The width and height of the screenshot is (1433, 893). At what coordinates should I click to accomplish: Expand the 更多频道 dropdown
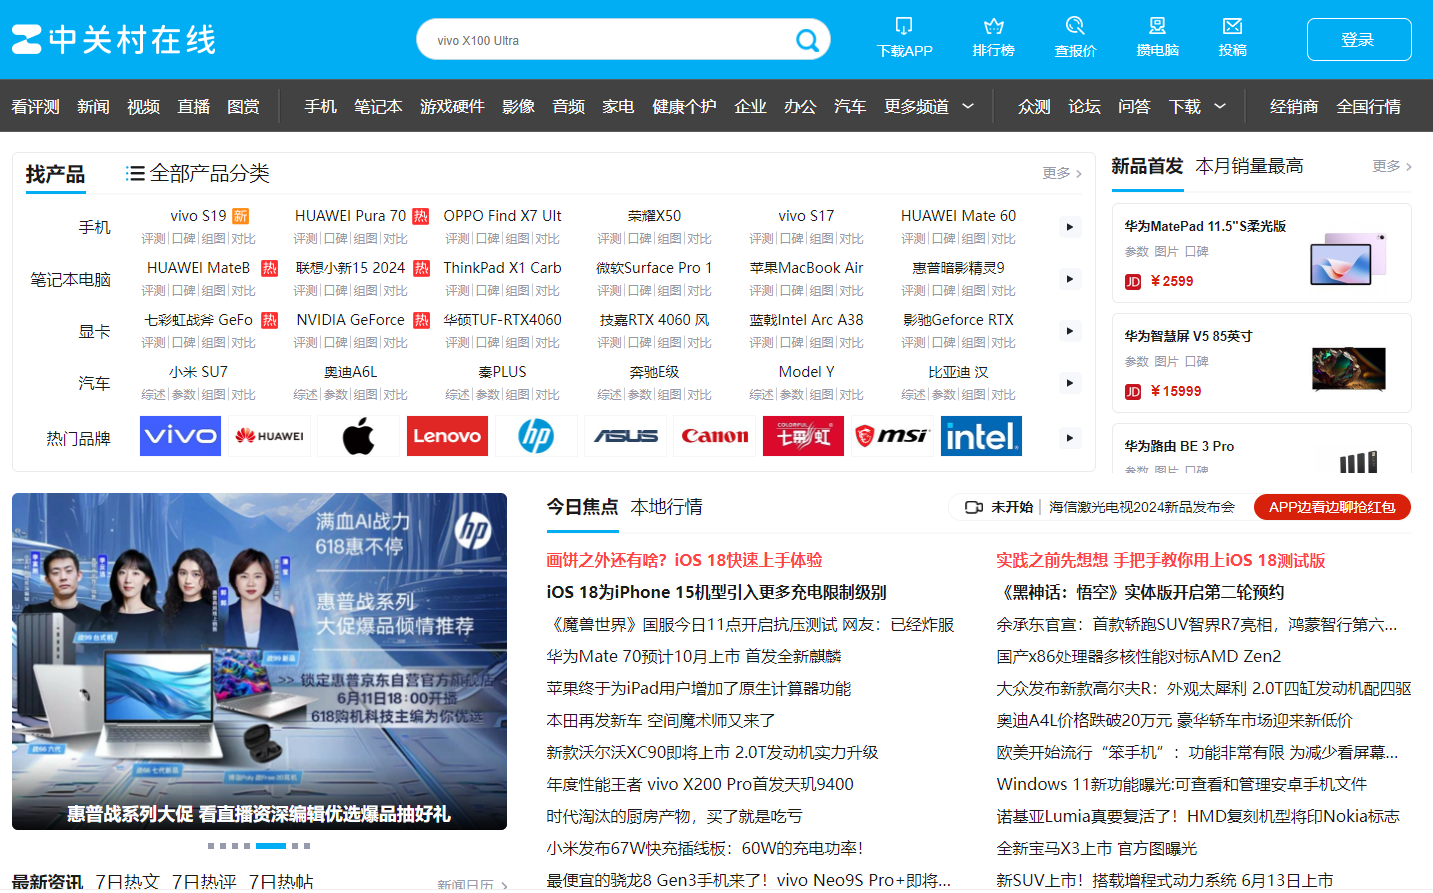tap(968, 106)
